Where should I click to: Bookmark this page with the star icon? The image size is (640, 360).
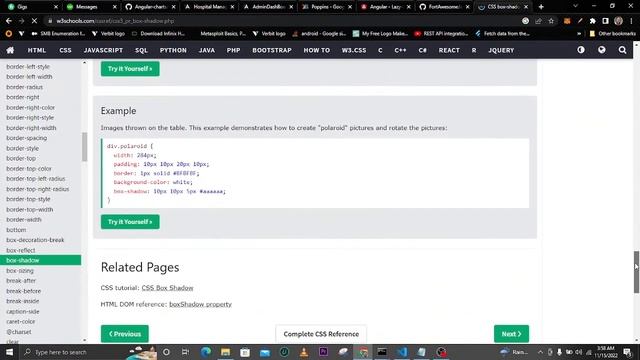tap(551, 21)
